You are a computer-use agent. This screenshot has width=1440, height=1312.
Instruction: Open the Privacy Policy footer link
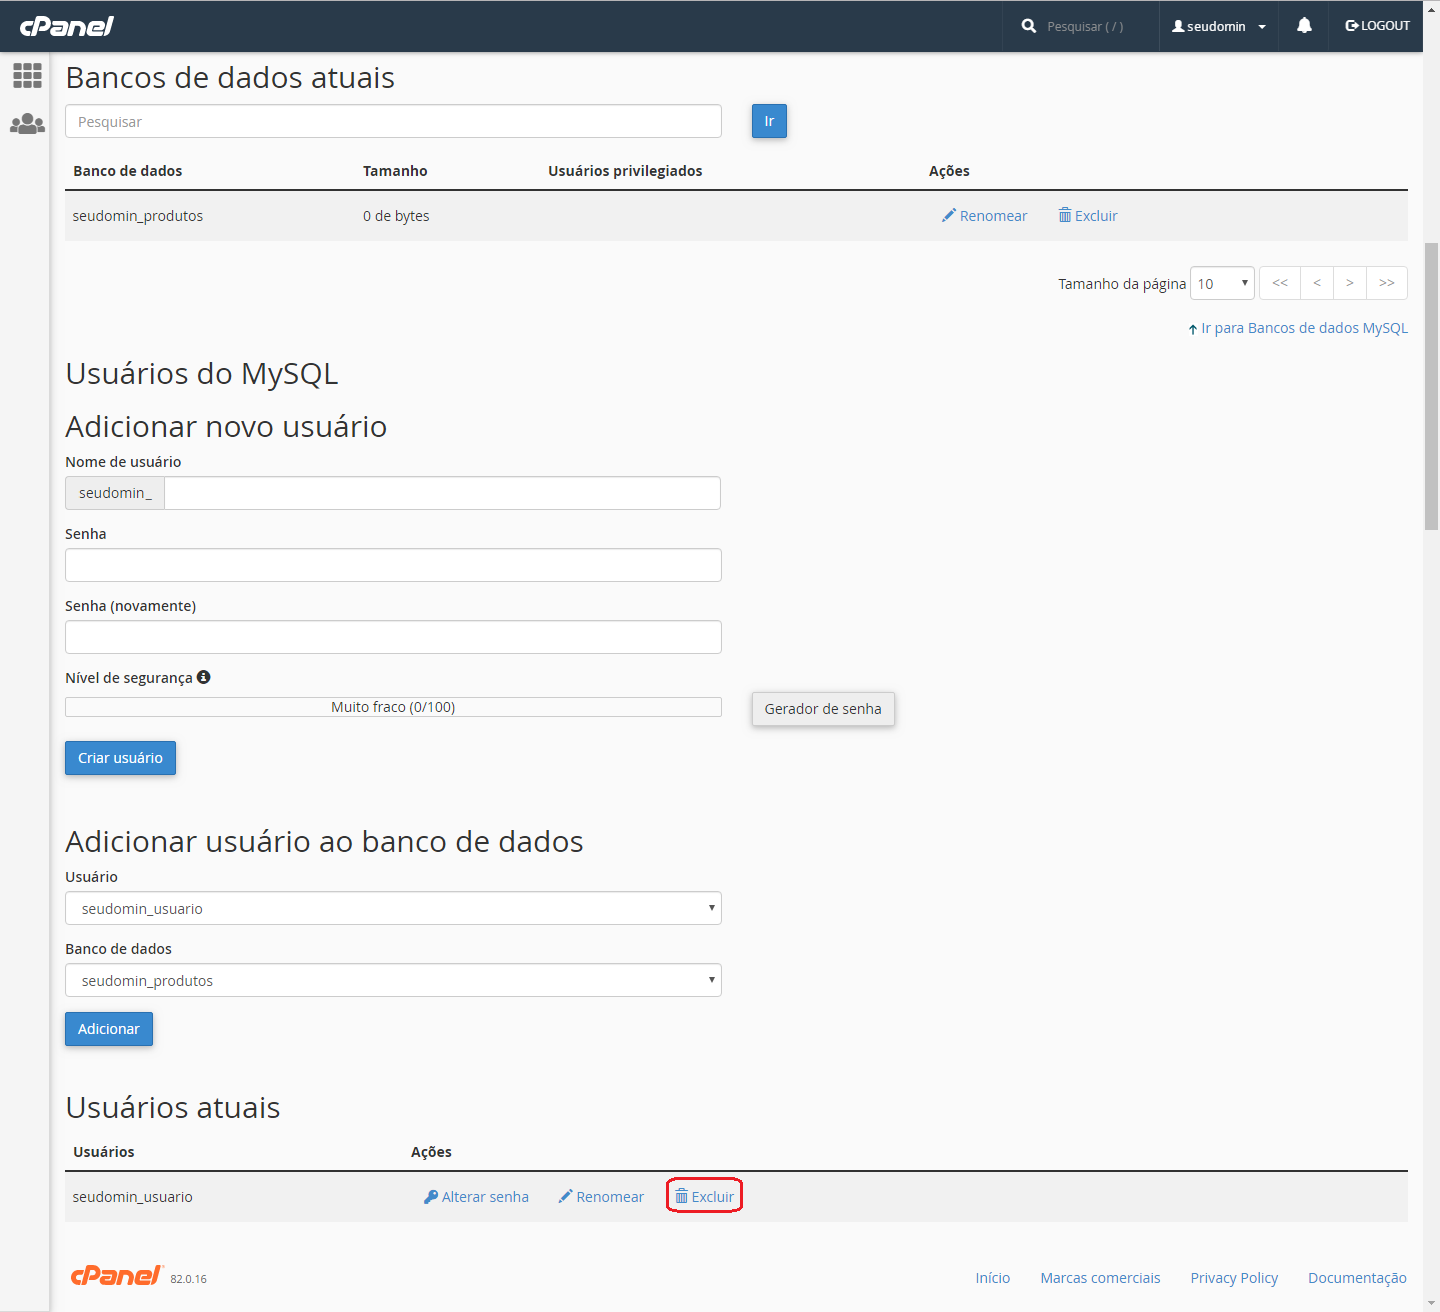pos(1234,1278)
